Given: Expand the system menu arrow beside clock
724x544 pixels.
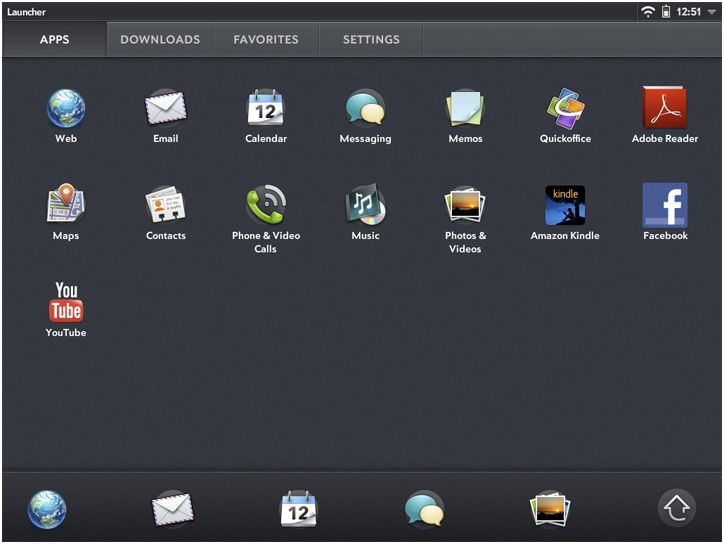Looking at the screenshot, I should coord(712,12).
